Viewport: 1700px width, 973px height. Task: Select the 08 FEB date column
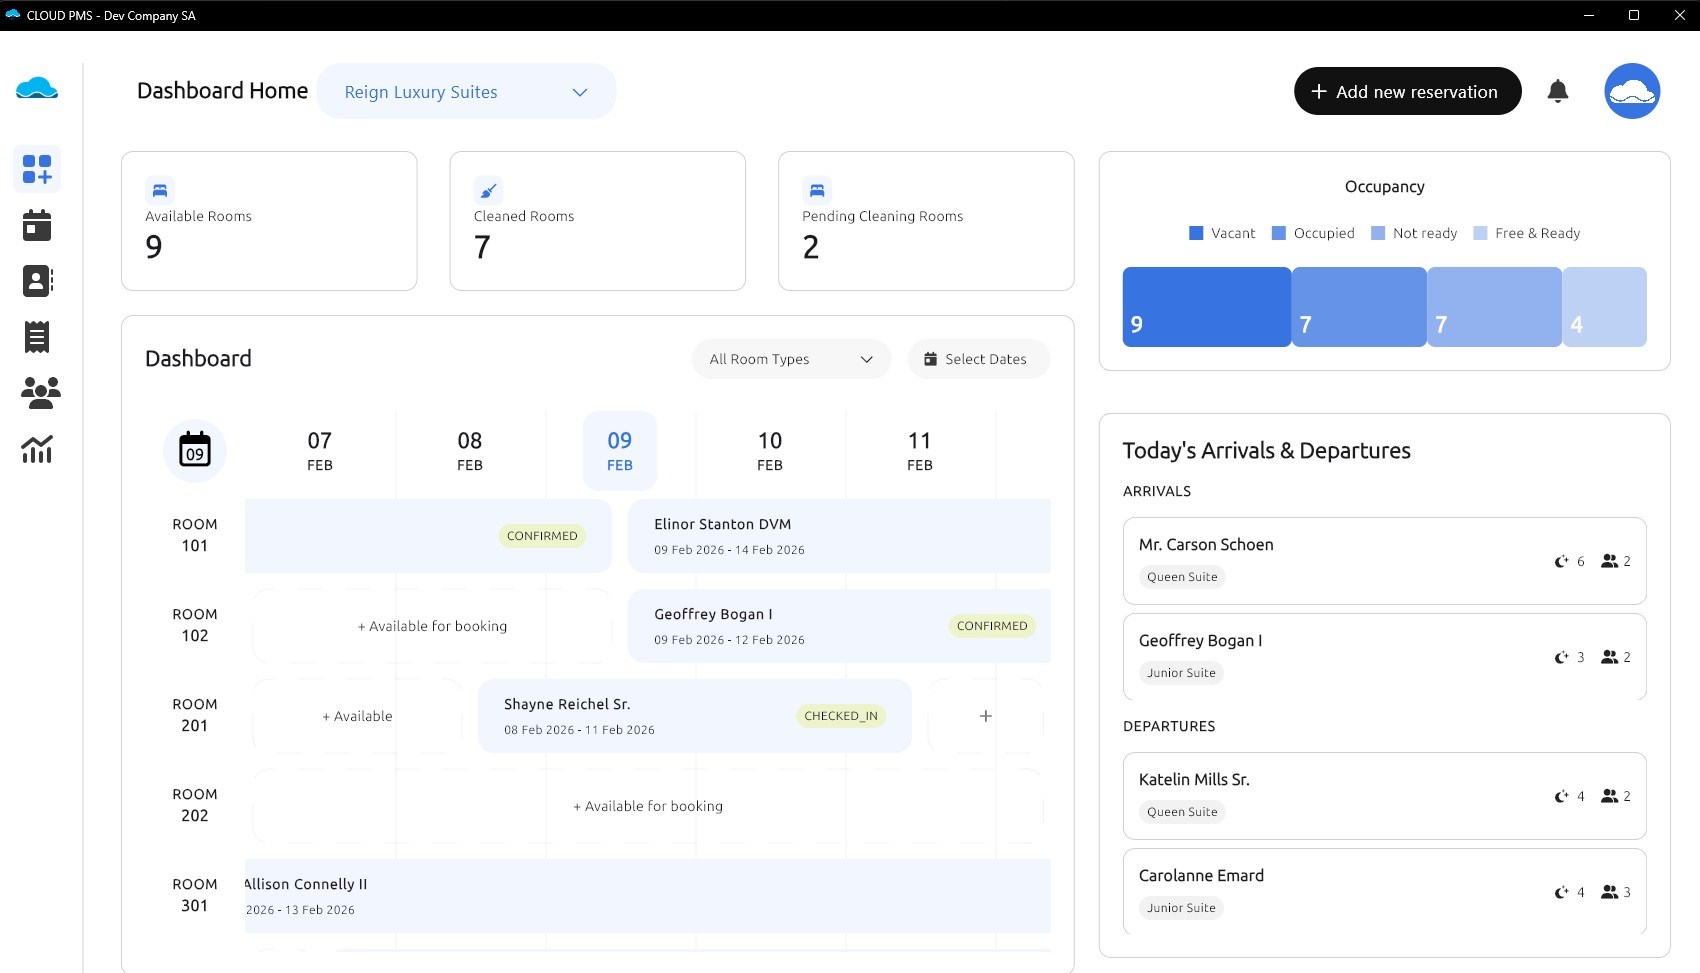click(470, 451)
